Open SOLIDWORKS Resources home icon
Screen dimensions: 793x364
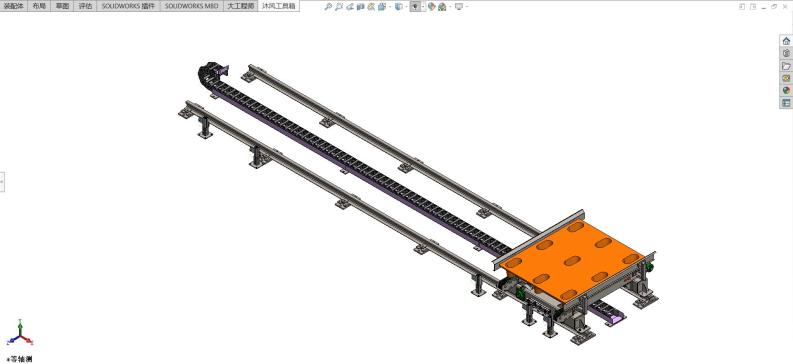[786, 41]
